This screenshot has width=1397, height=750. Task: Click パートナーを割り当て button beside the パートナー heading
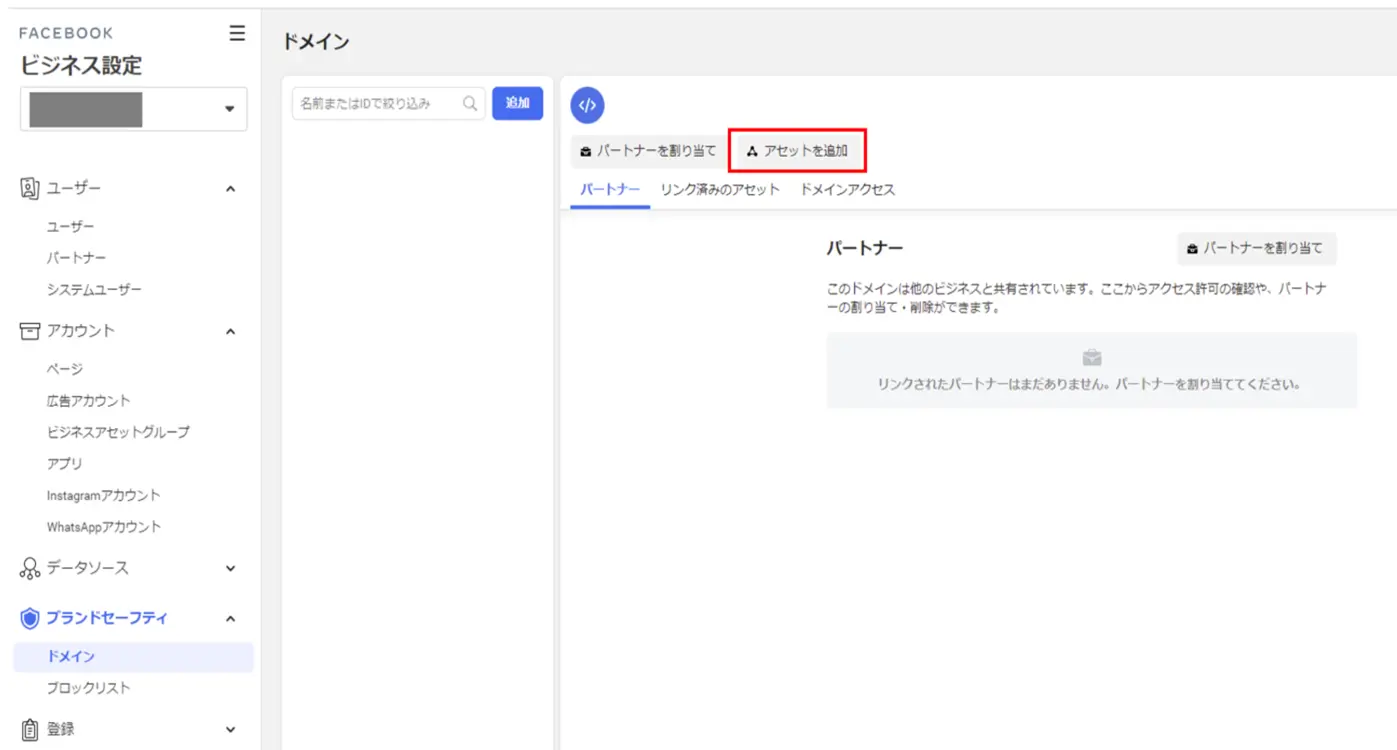coord(1256,248)
